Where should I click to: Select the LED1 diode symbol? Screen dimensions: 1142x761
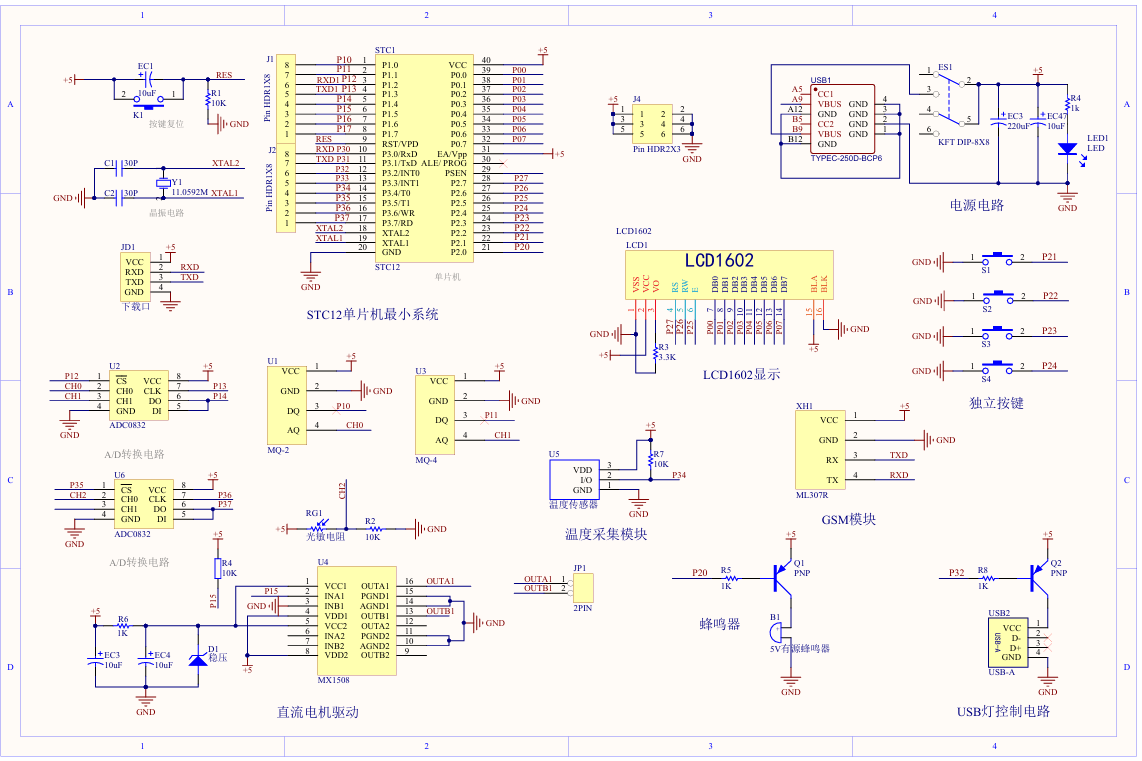pos(1067,149)
